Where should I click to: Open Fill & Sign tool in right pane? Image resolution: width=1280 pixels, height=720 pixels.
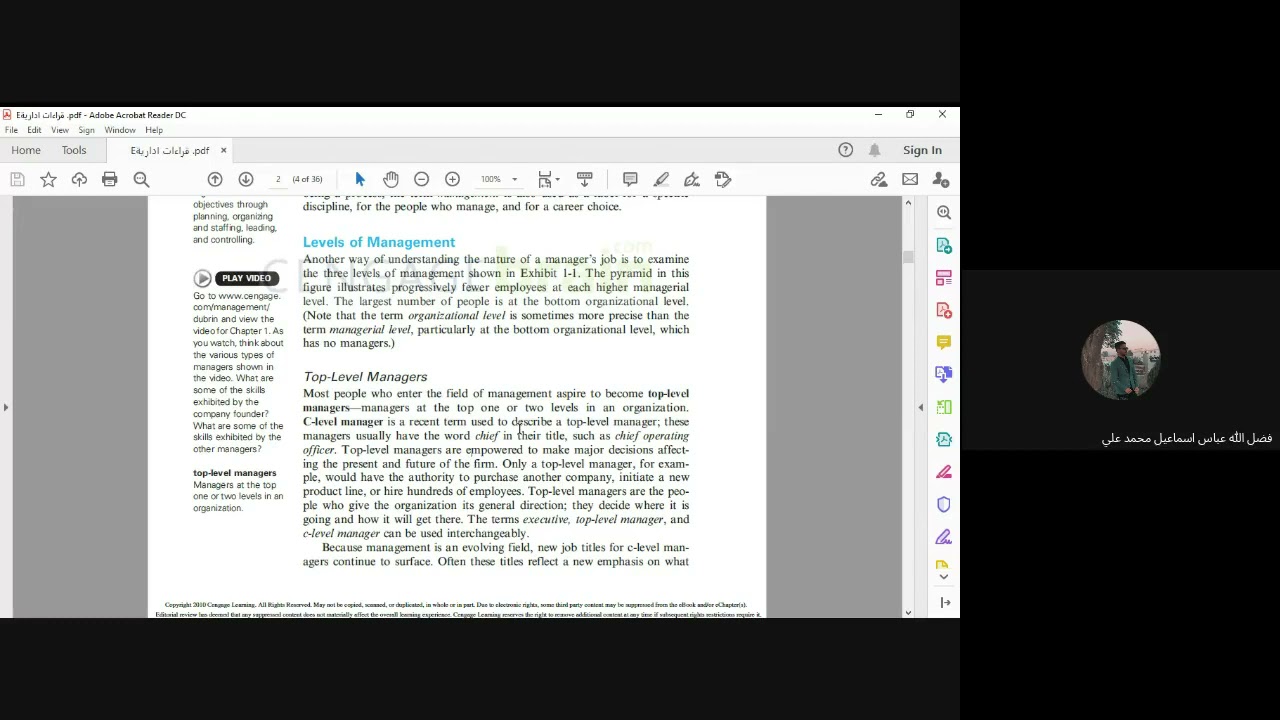(944, 537)
